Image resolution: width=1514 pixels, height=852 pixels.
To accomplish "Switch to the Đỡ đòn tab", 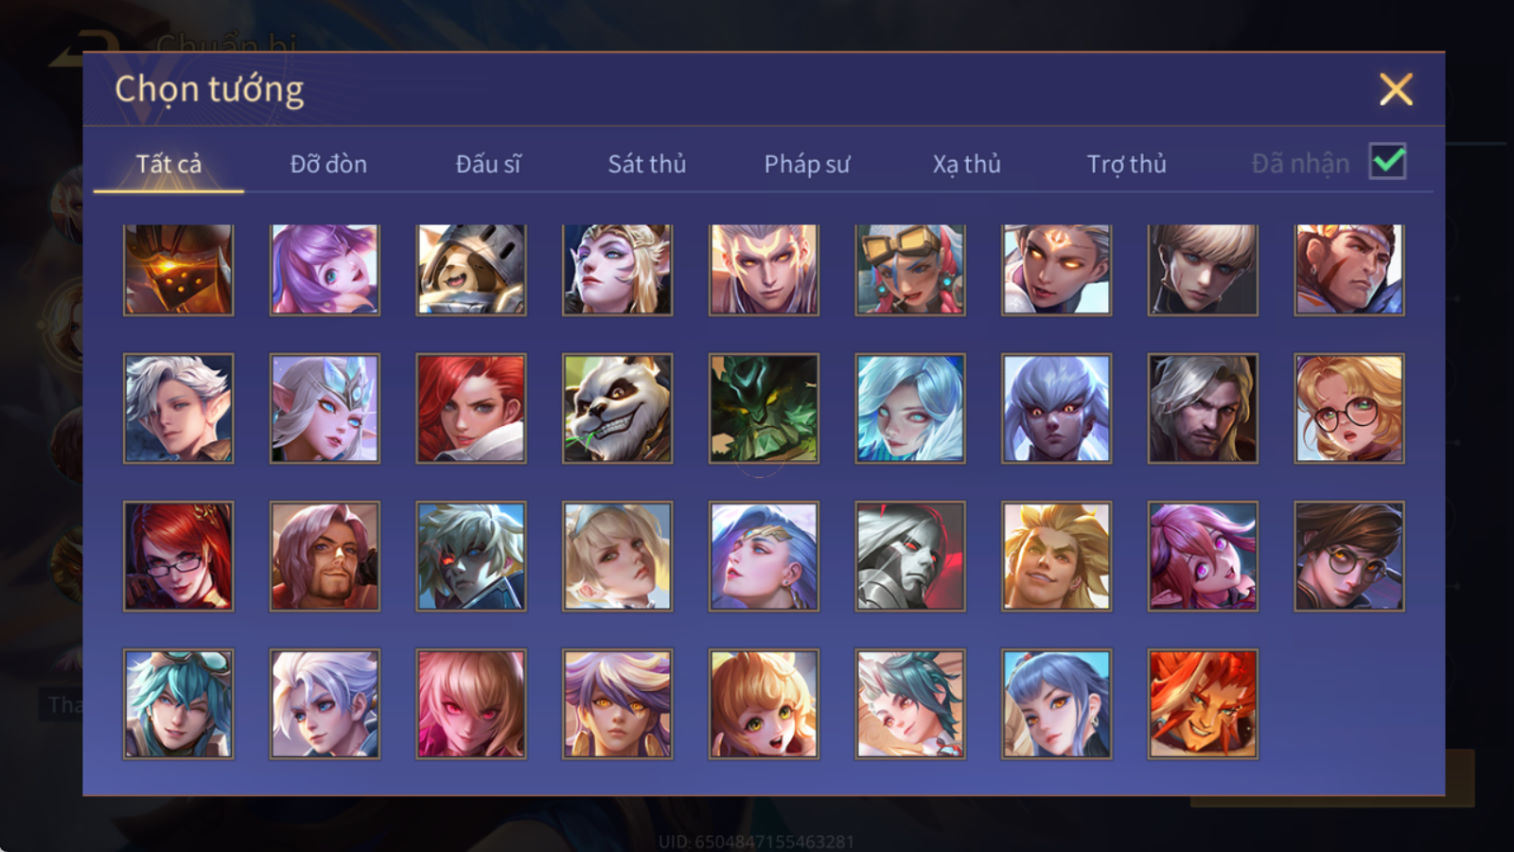I will pyautogui.click(x=328, y=164).
